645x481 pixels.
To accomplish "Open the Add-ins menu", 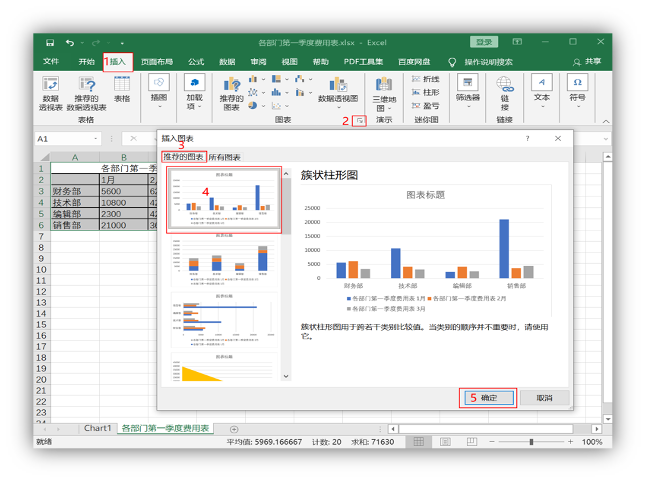I will tap(195, 91).
